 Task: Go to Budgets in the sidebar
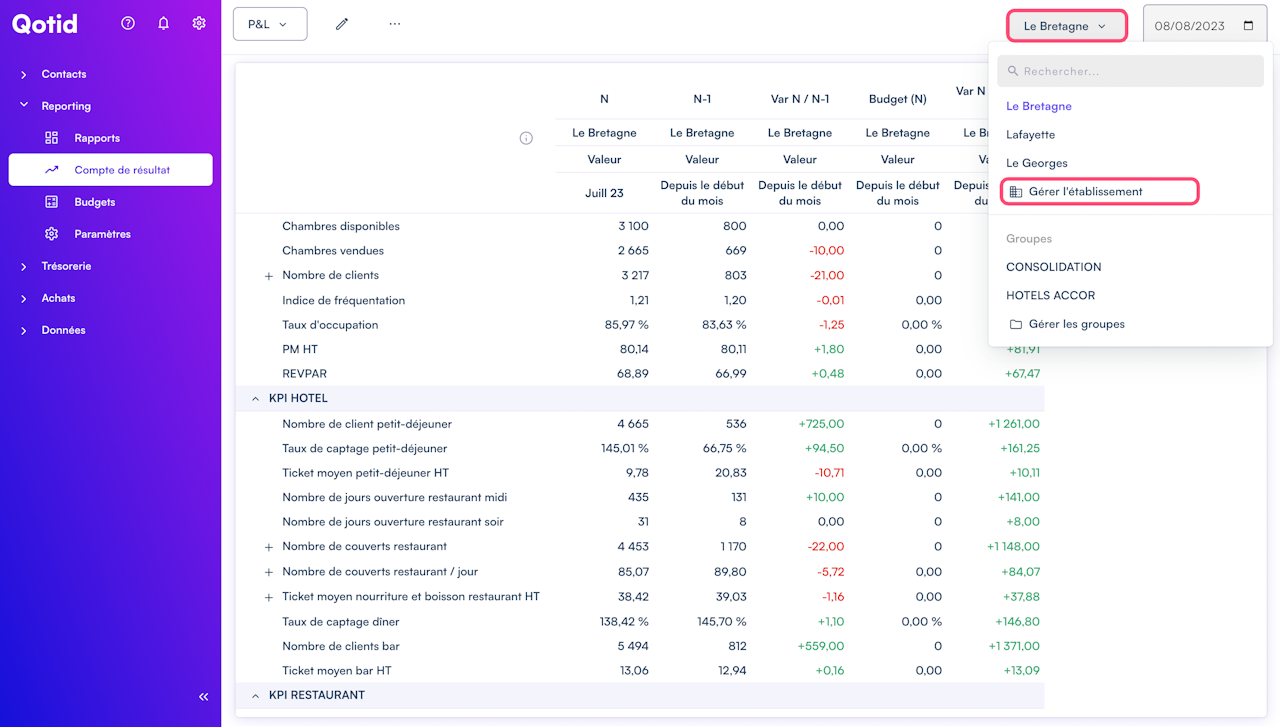click(x=95, y=202)
